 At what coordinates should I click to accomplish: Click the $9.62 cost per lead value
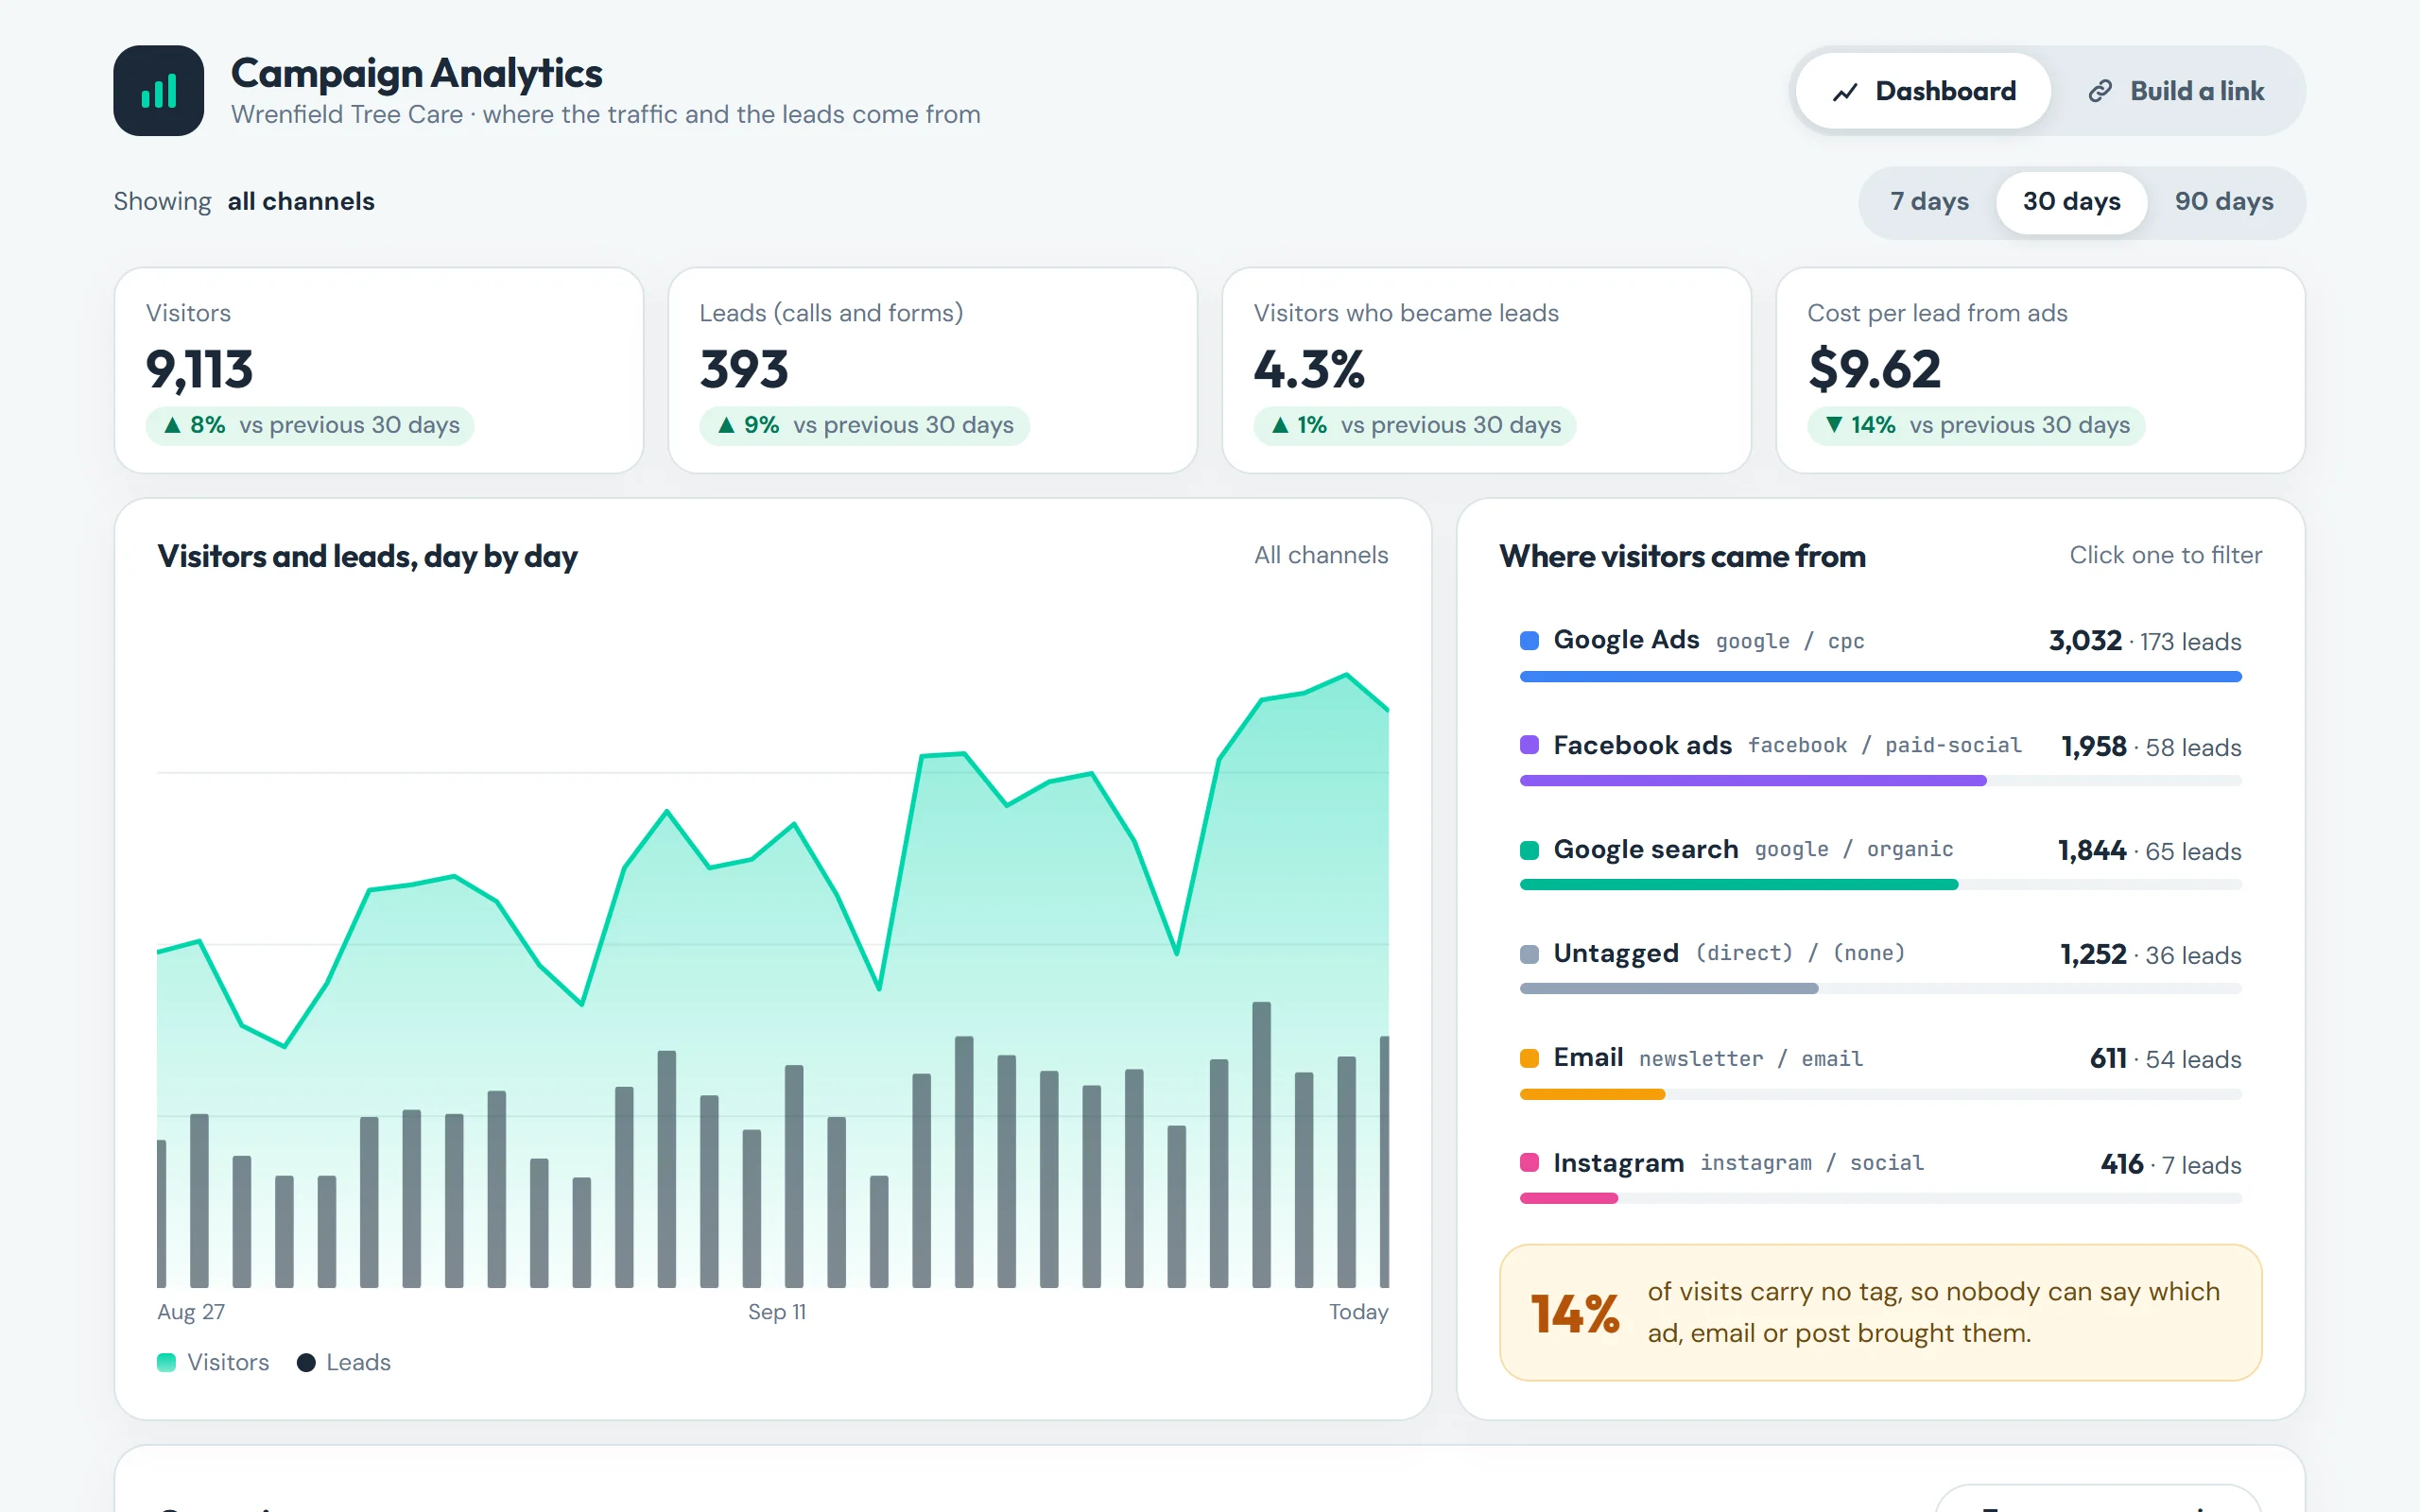pyautogui.click(x=1874, y=369)
